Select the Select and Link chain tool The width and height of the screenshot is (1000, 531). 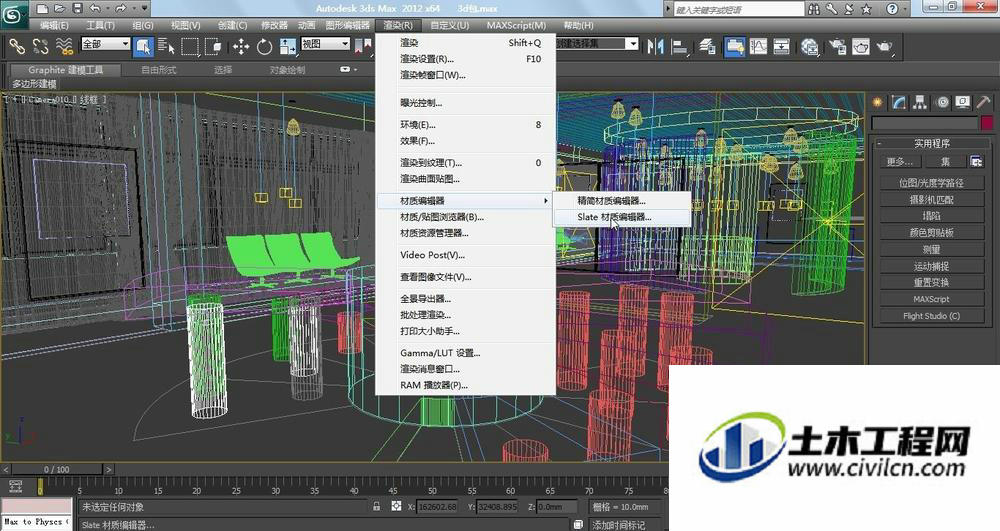pos(17,46)
